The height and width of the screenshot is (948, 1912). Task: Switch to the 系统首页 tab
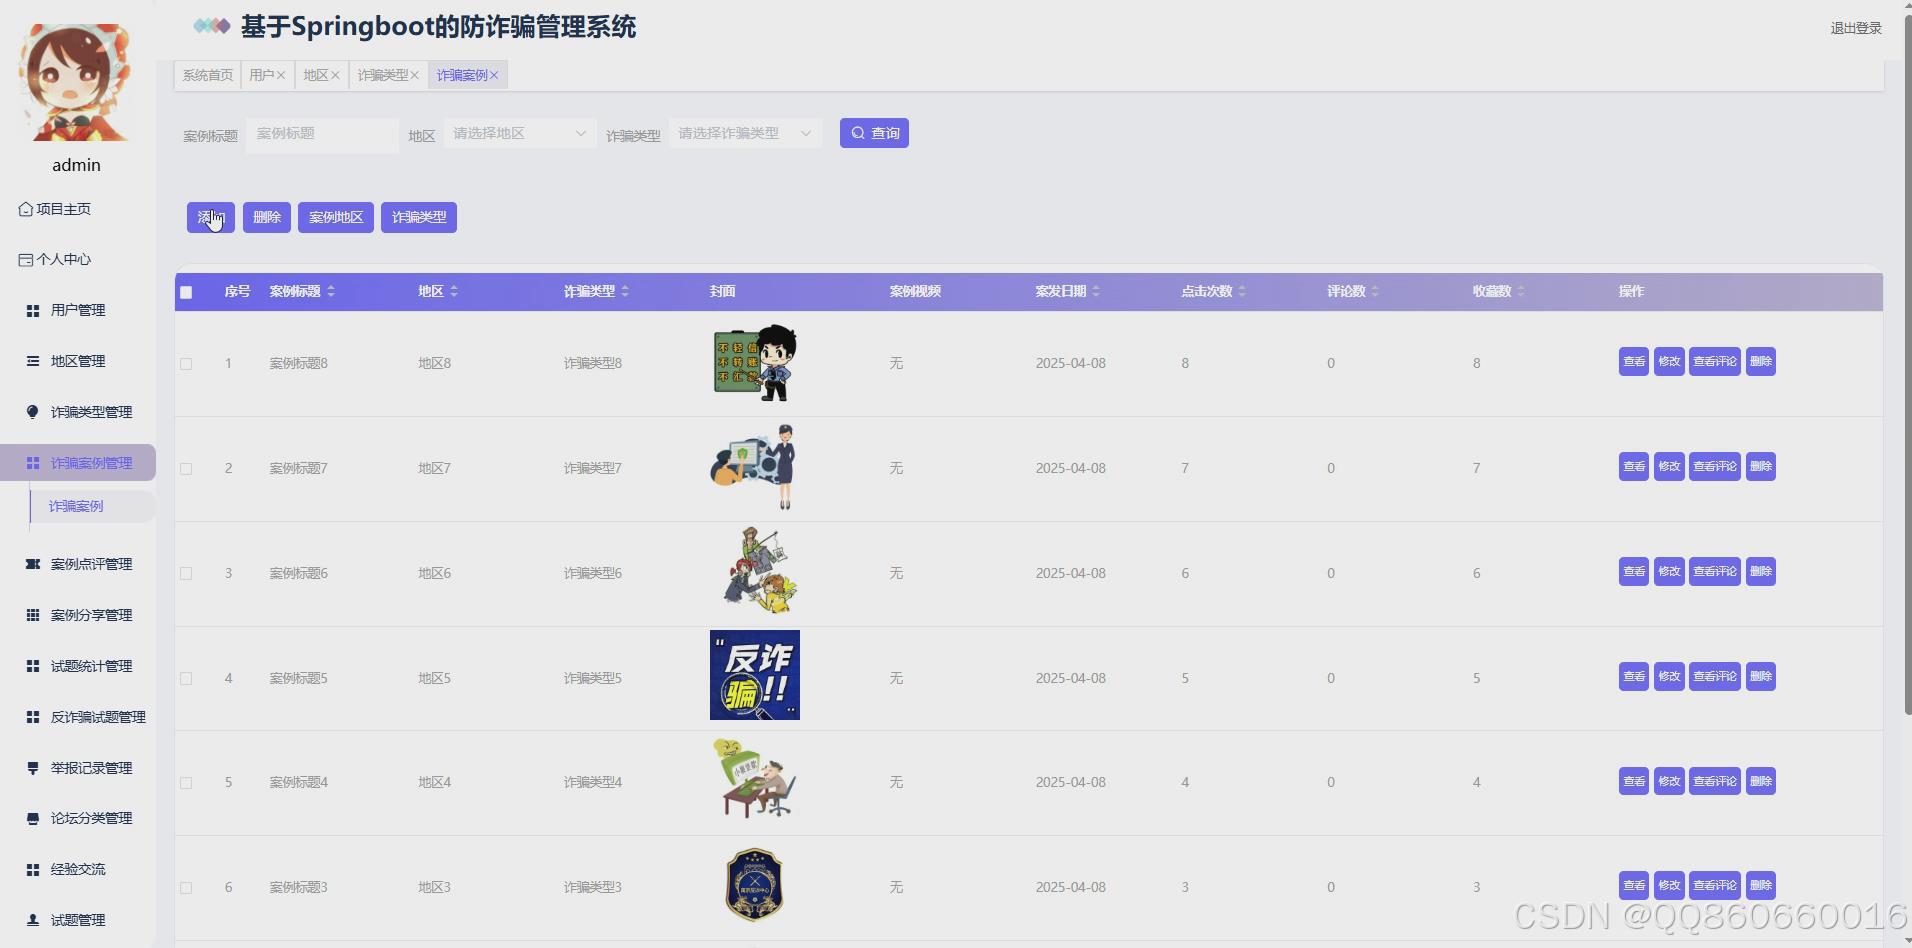207,75
